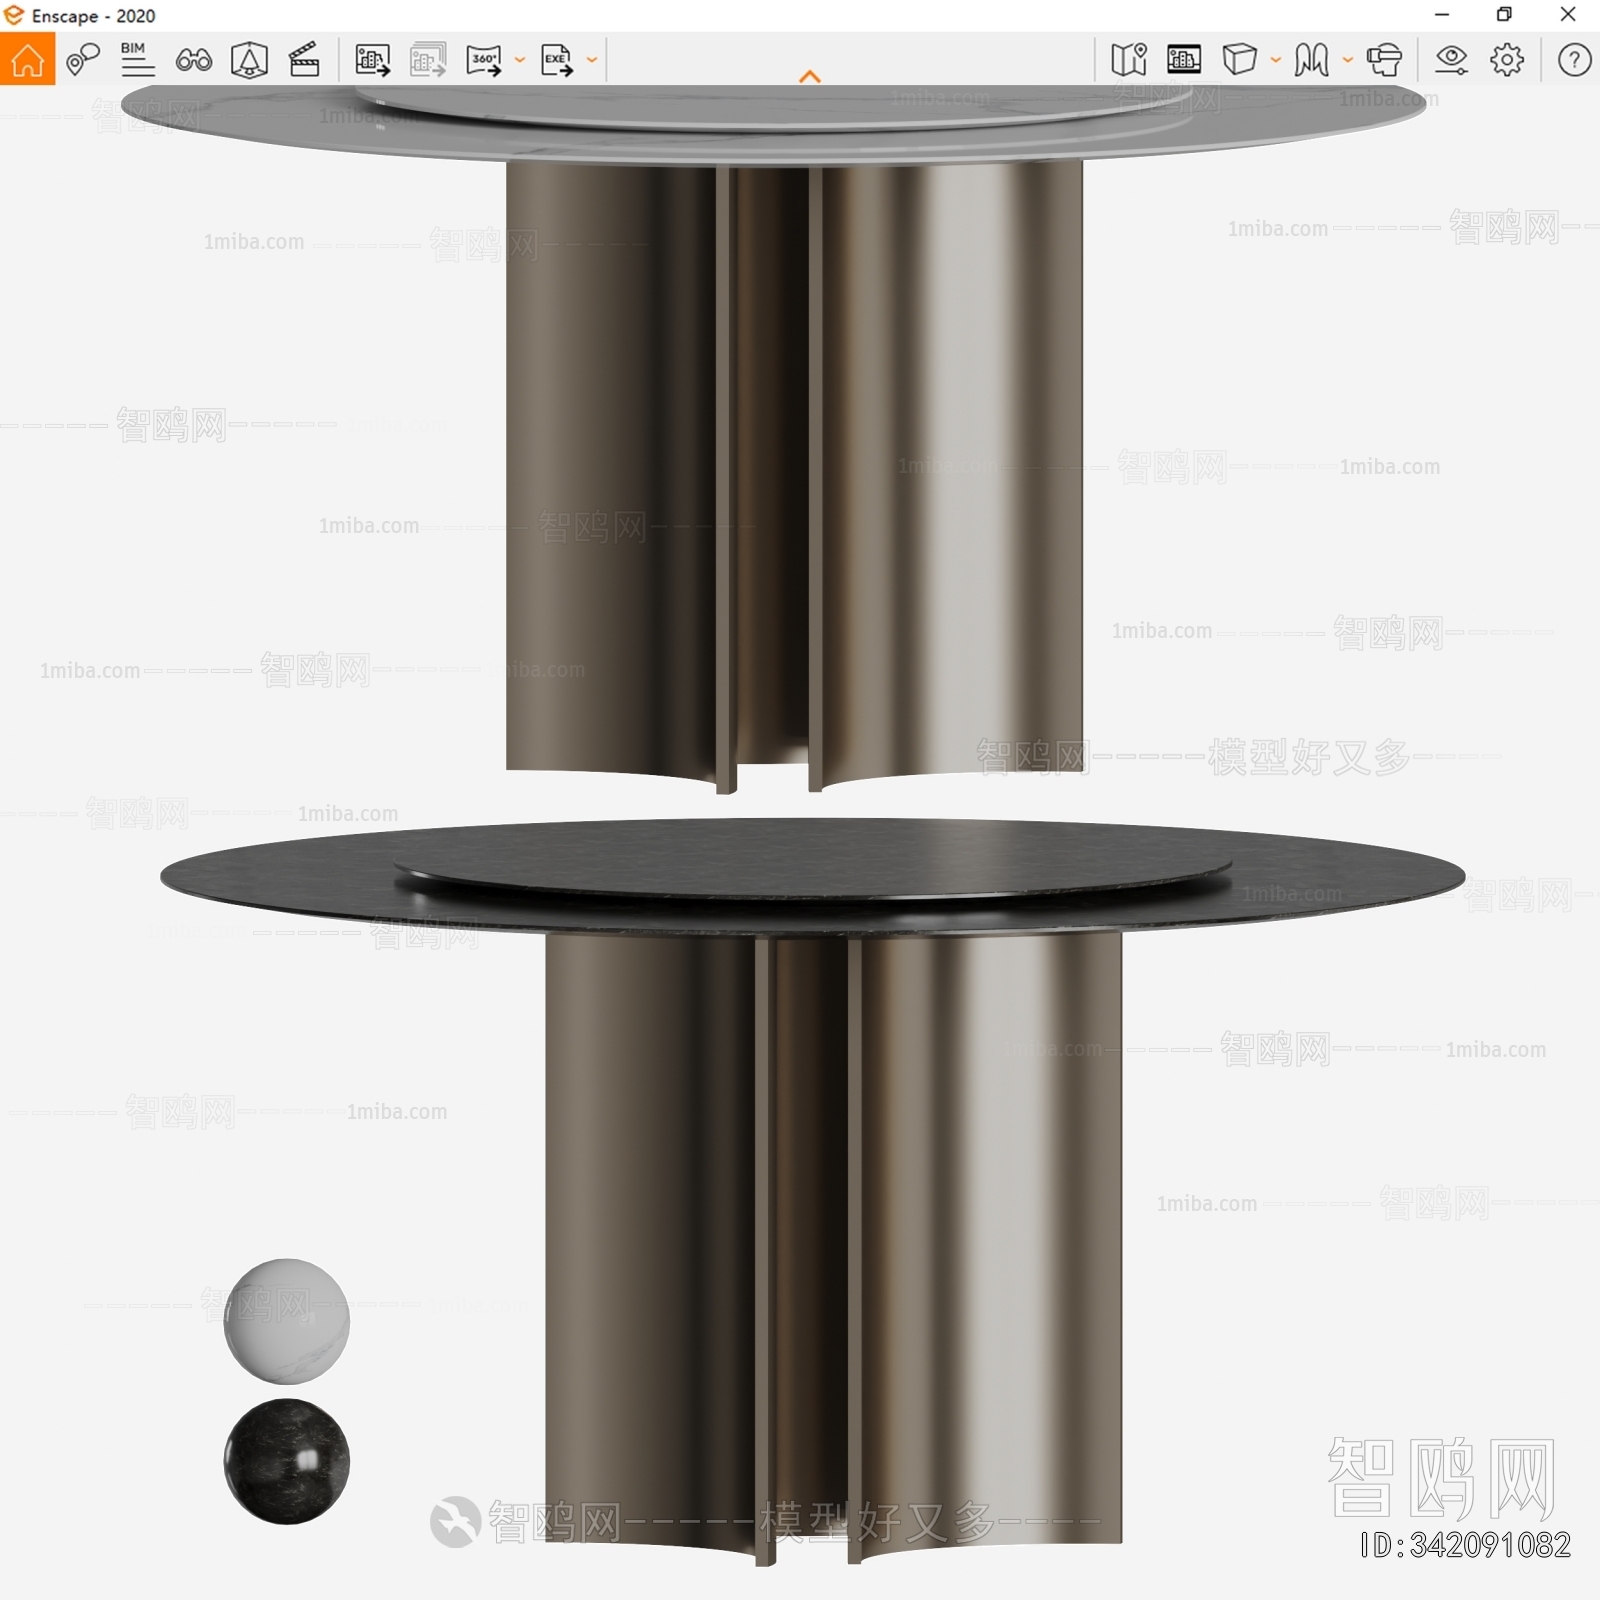Close the Enscape window
The width and height of the screenshot is (1600, 1600).
pyautogui.click(x=1568, y=15)
